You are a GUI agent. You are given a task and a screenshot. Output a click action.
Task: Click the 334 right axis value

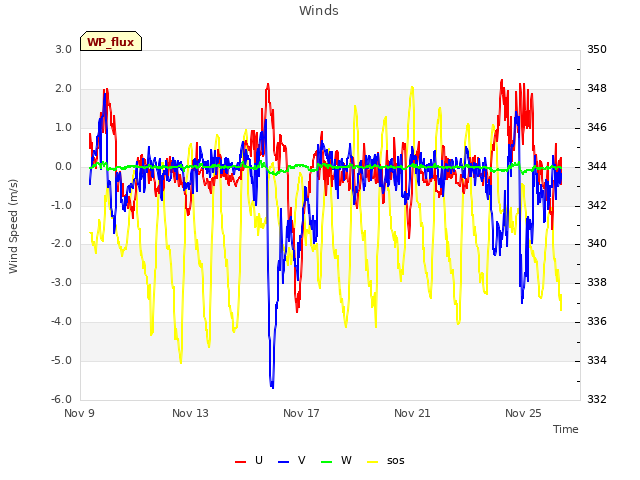point(597,360)
